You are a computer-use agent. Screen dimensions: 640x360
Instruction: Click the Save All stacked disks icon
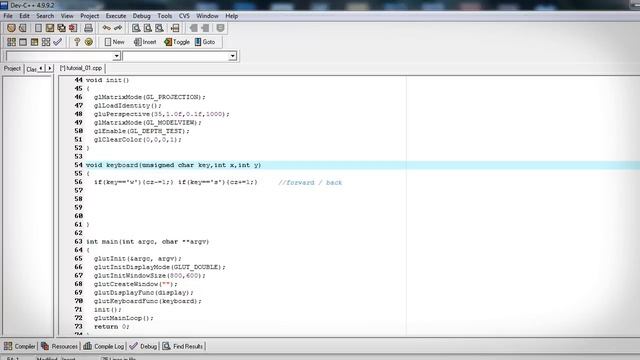coord(61,28)
